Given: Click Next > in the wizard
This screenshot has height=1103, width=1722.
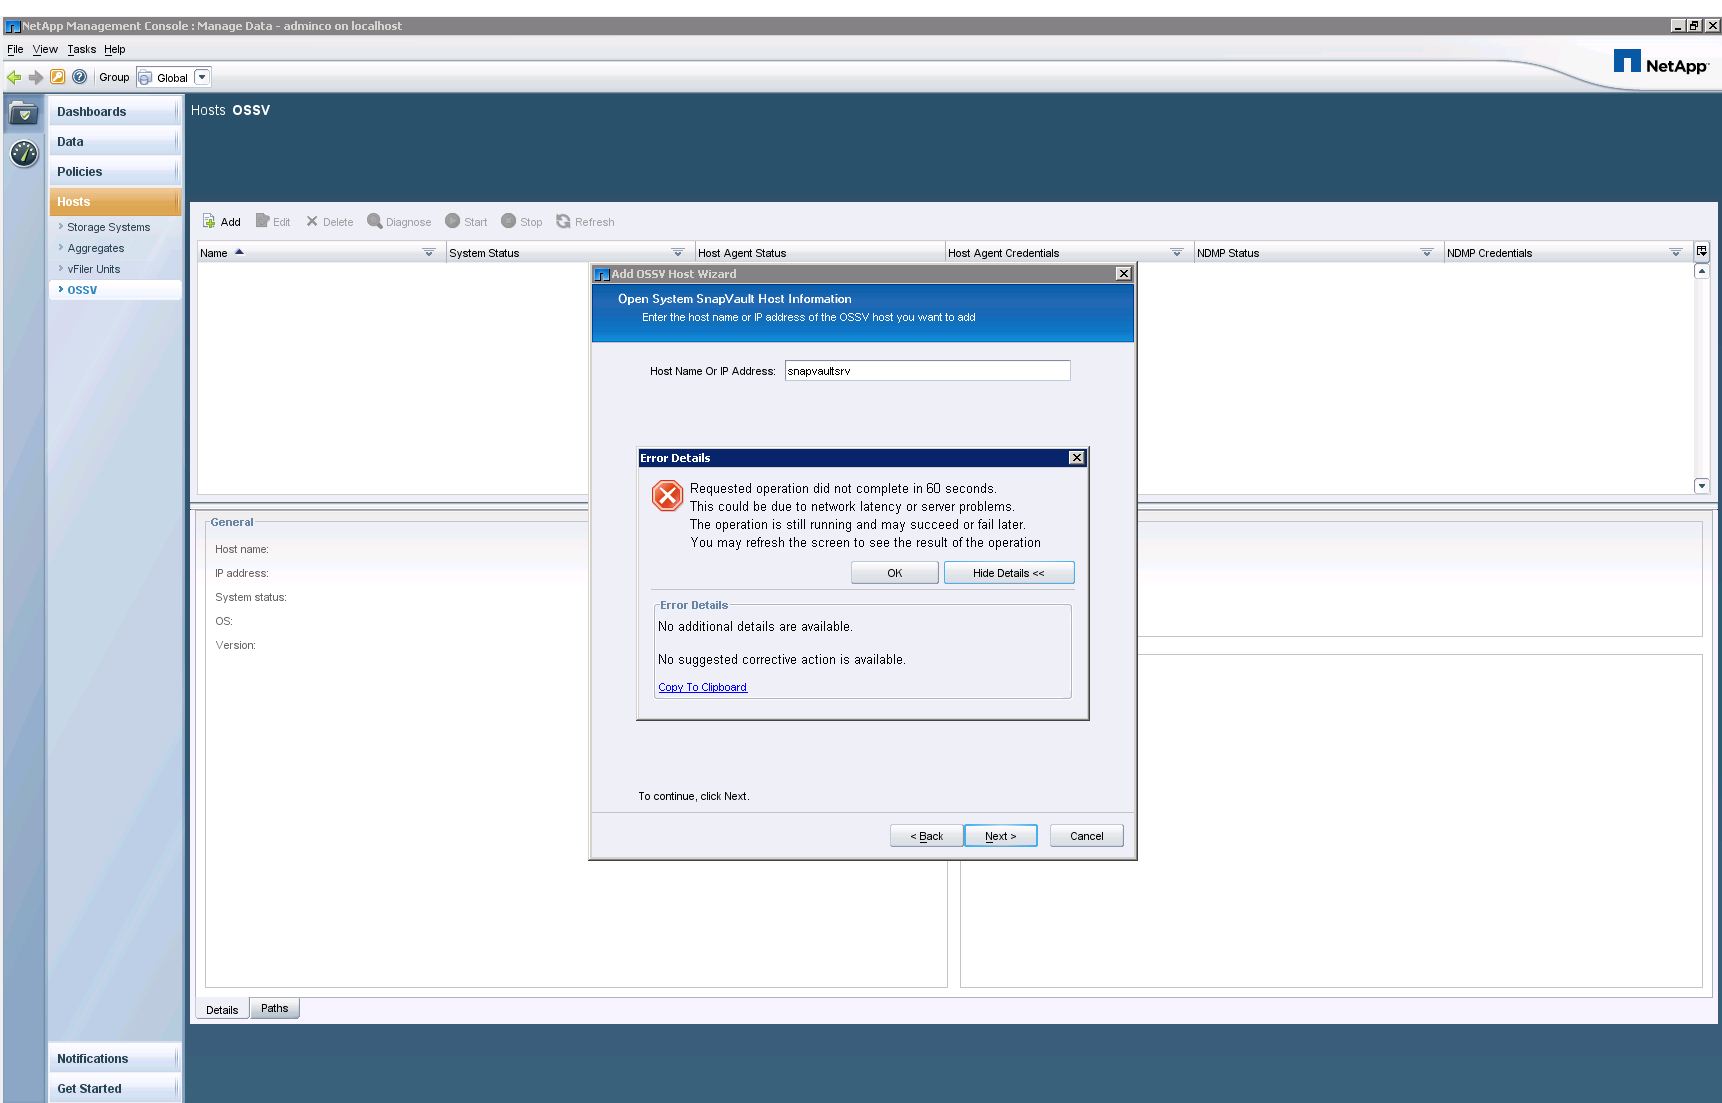Looking at the screenshot, I should coord(1001,836).
